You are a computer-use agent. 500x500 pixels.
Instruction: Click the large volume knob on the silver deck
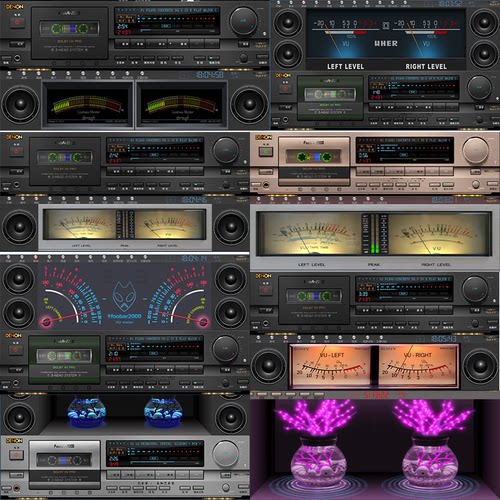[x=226, y=454]
